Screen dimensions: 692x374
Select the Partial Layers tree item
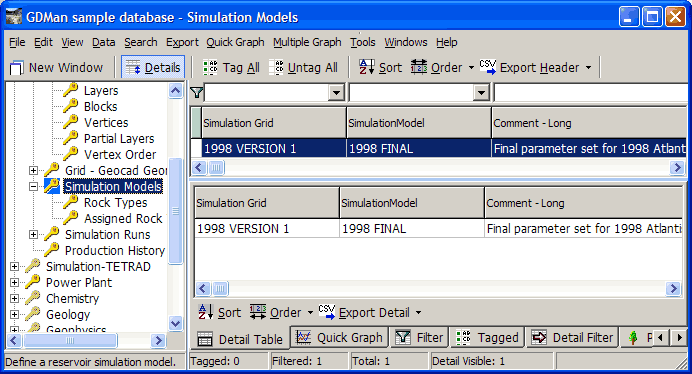point(119,139)
